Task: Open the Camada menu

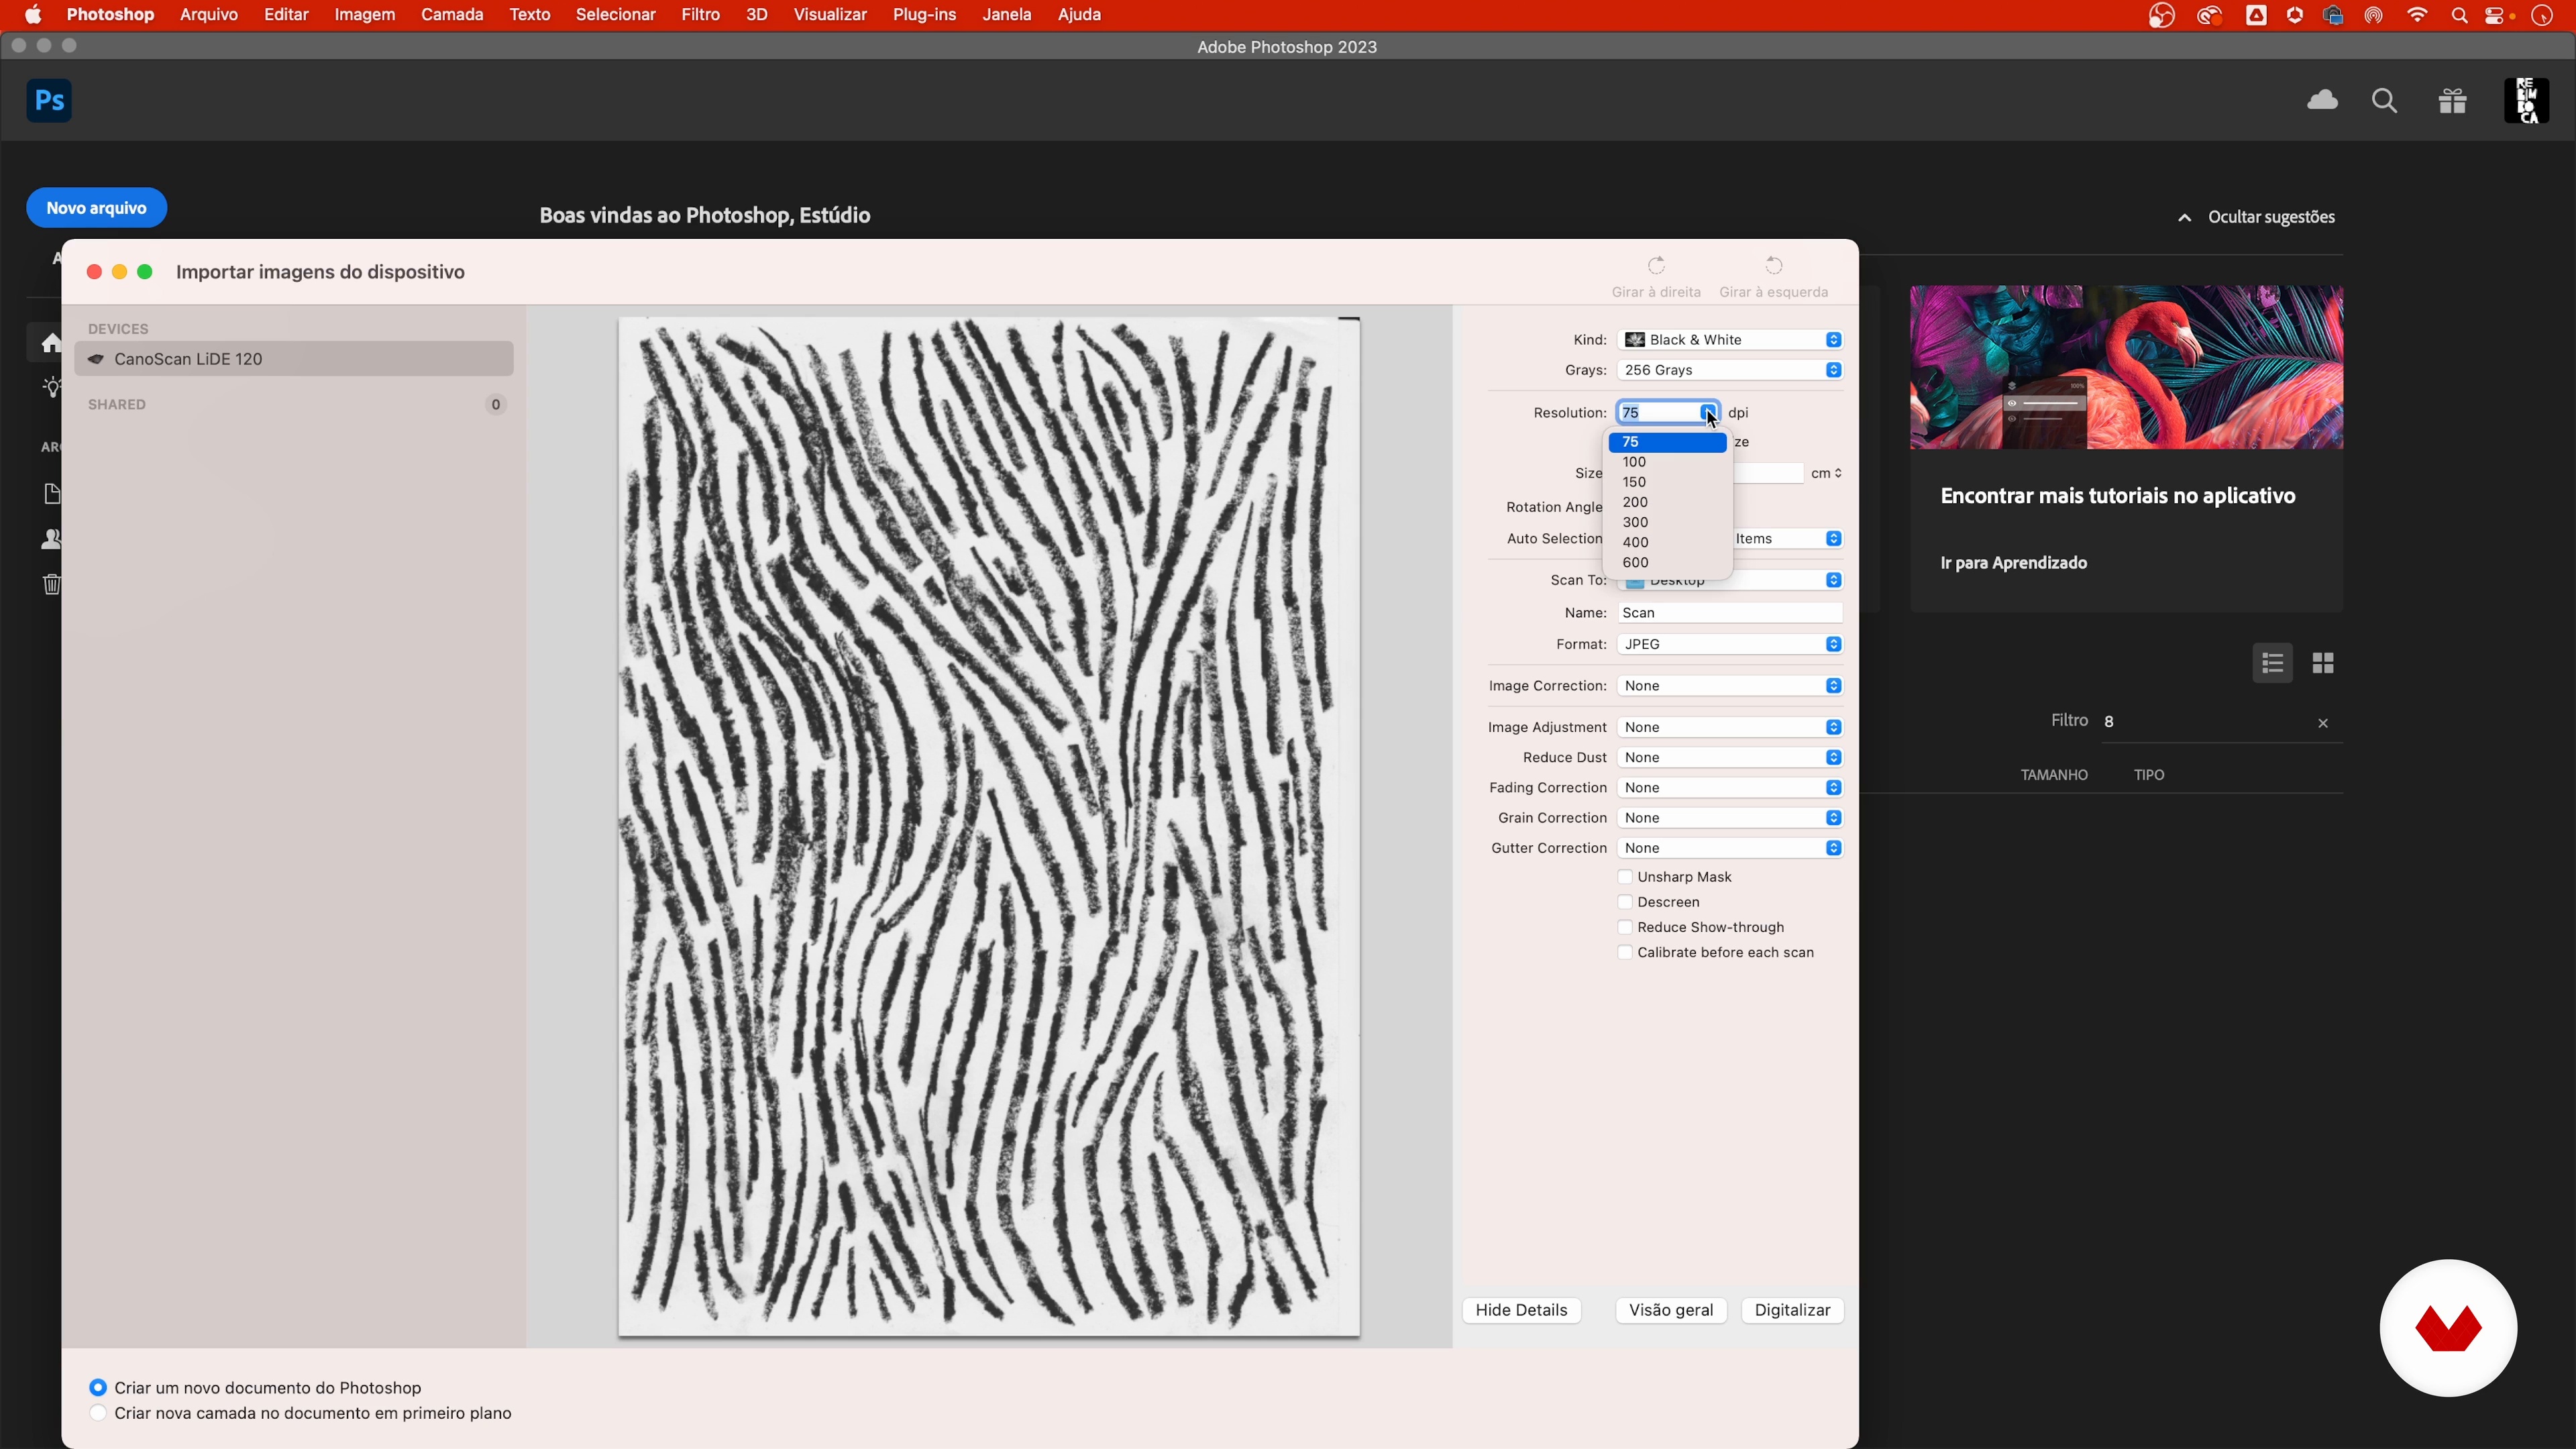Action: coord(452,15)
